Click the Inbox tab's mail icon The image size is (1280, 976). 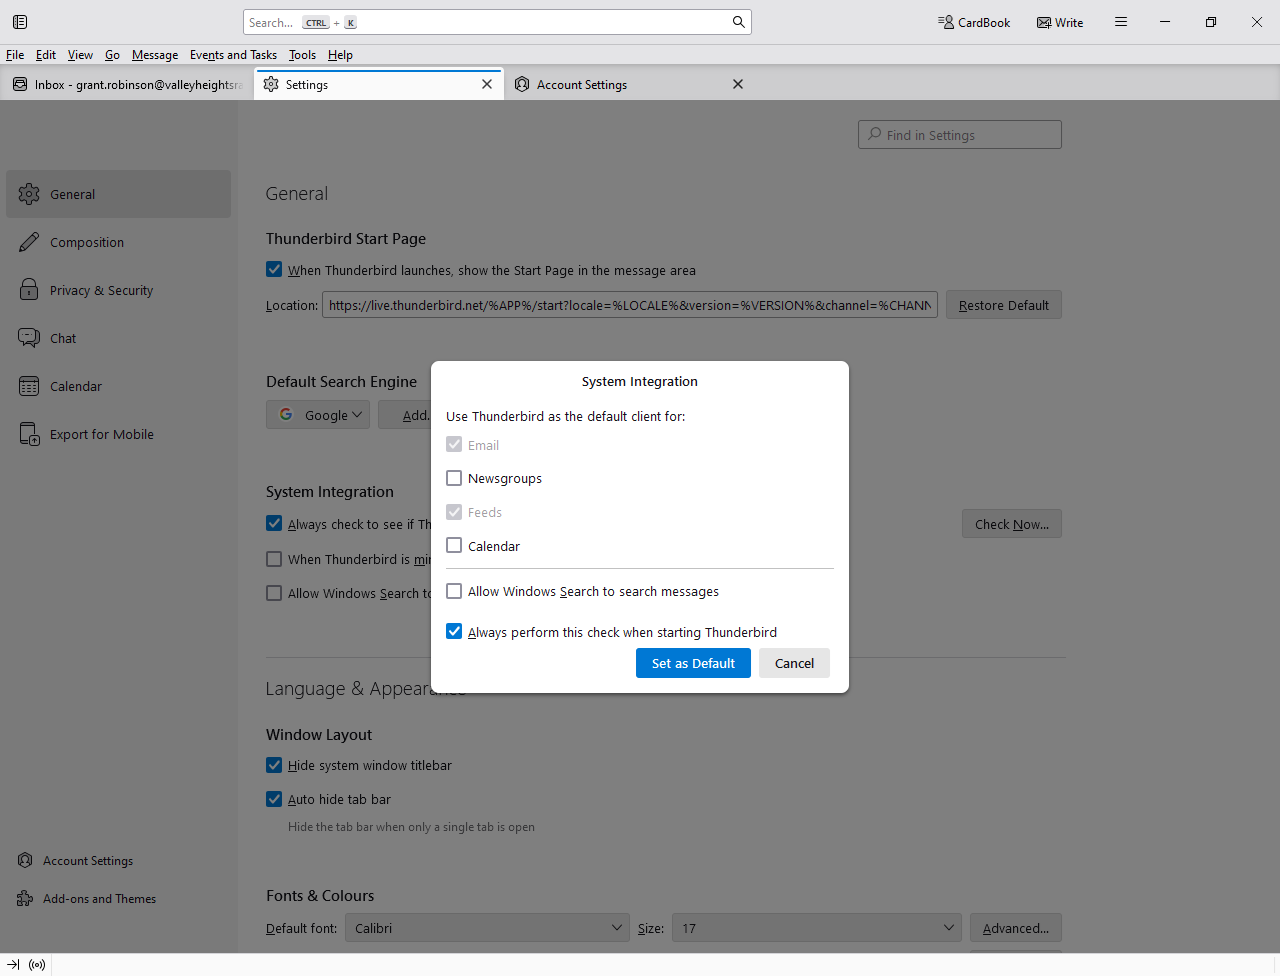(x=20, y=84)
